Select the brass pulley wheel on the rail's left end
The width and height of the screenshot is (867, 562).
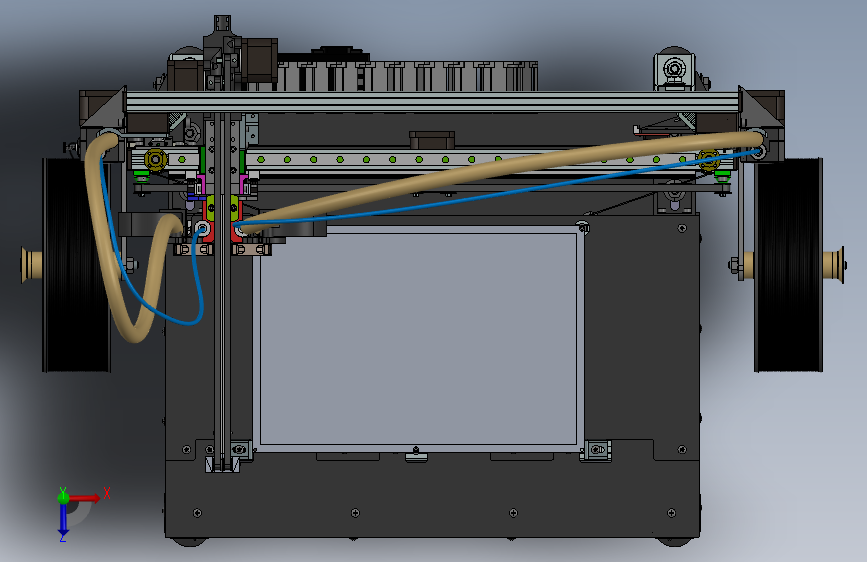(155, 159)
